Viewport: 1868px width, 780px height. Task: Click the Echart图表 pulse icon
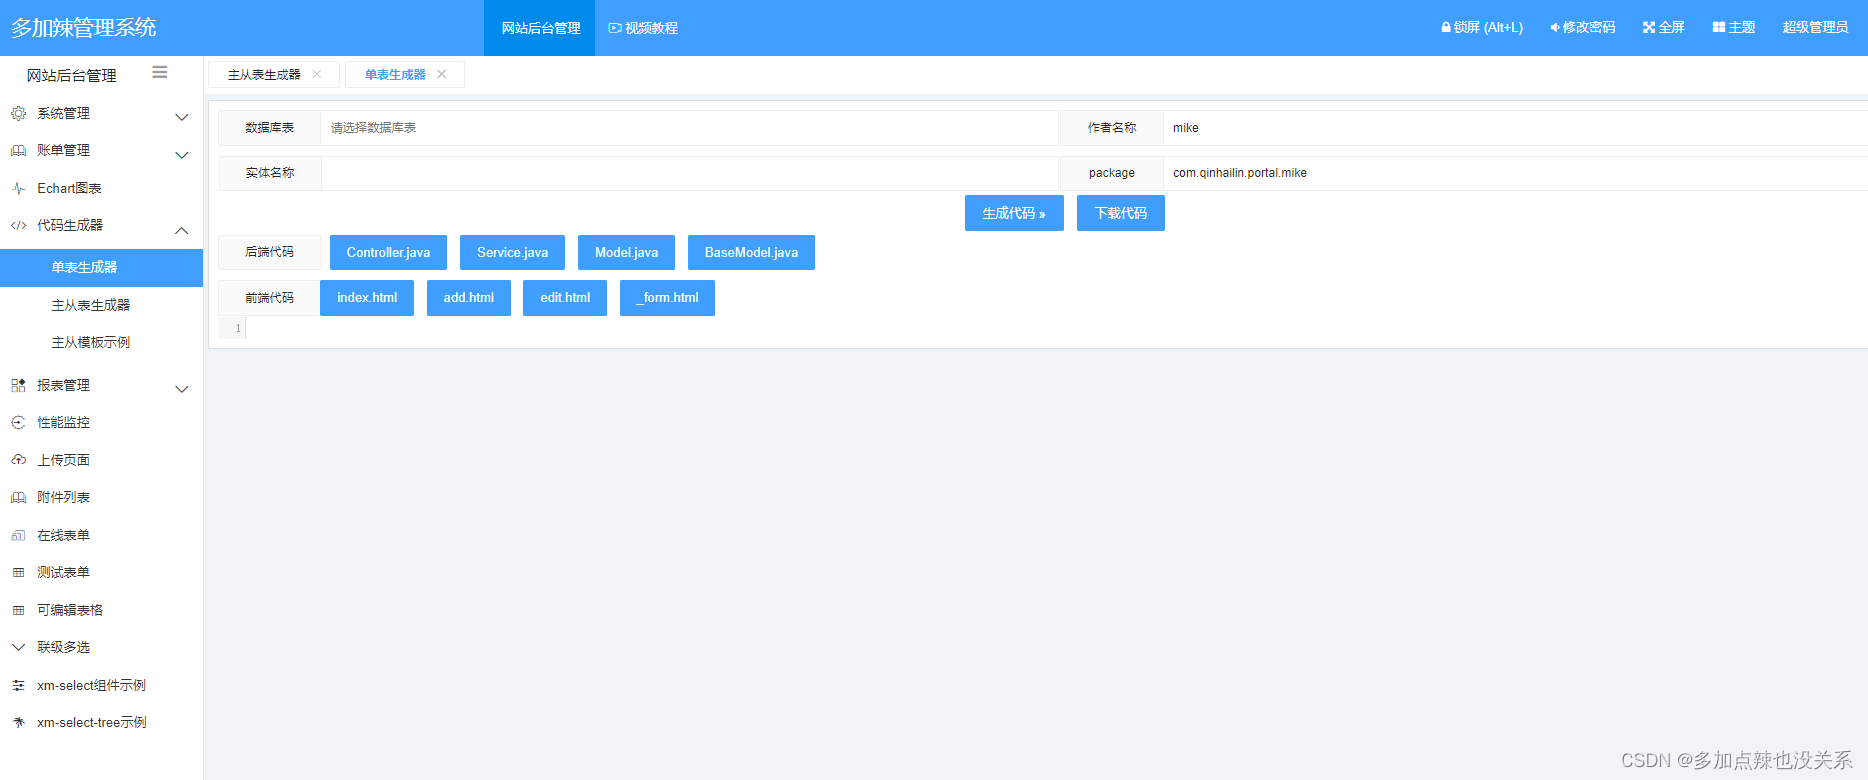[x=18, y=188]
